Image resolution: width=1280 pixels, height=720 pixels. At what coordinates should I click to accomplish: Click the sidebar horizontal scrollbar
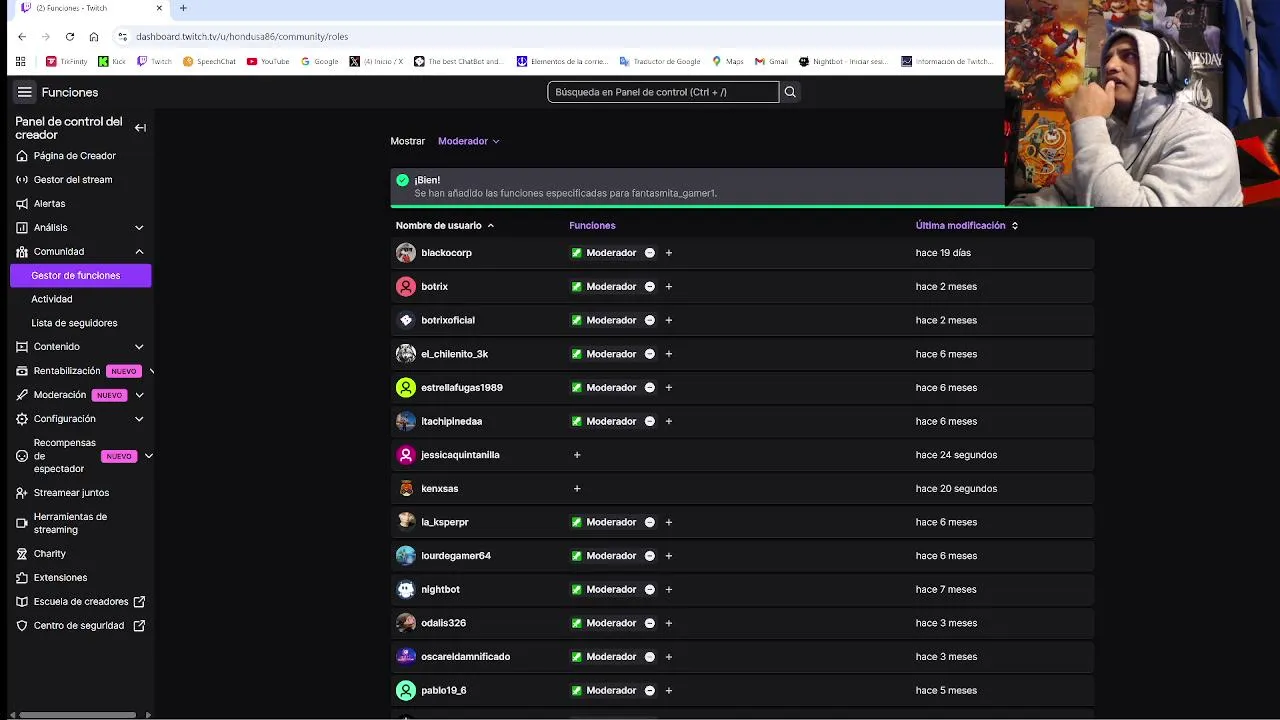(78, 715)
